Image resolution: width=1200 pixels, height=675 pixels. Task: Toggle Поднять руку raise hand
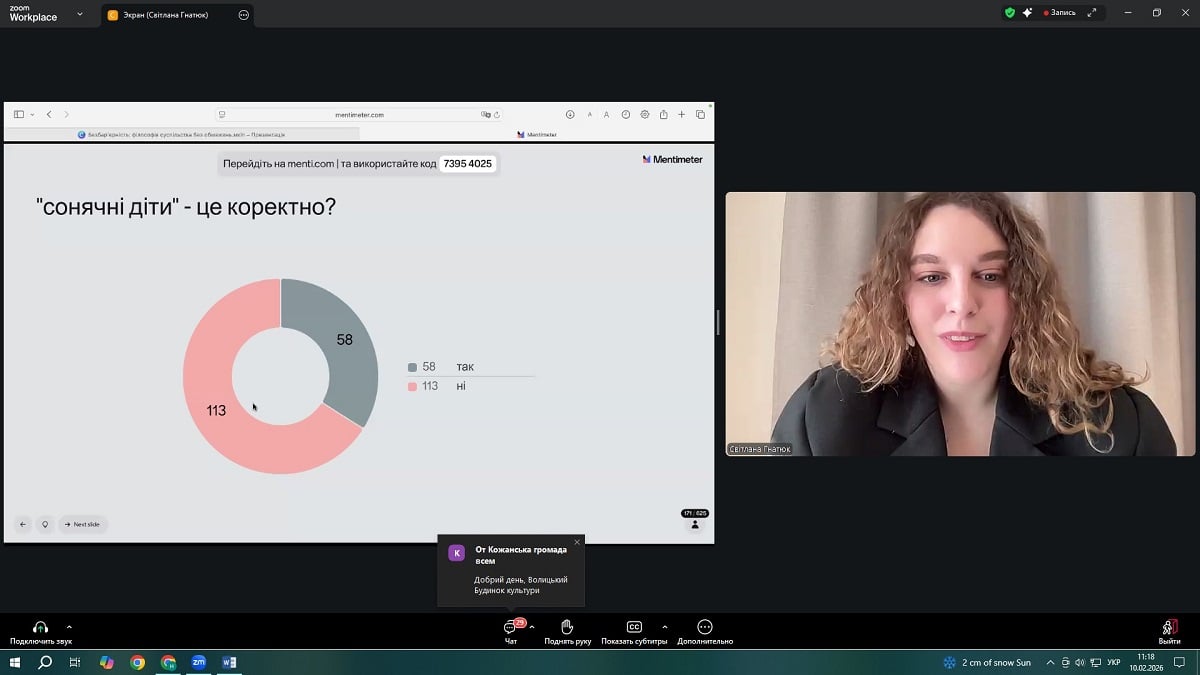point(567,627)
